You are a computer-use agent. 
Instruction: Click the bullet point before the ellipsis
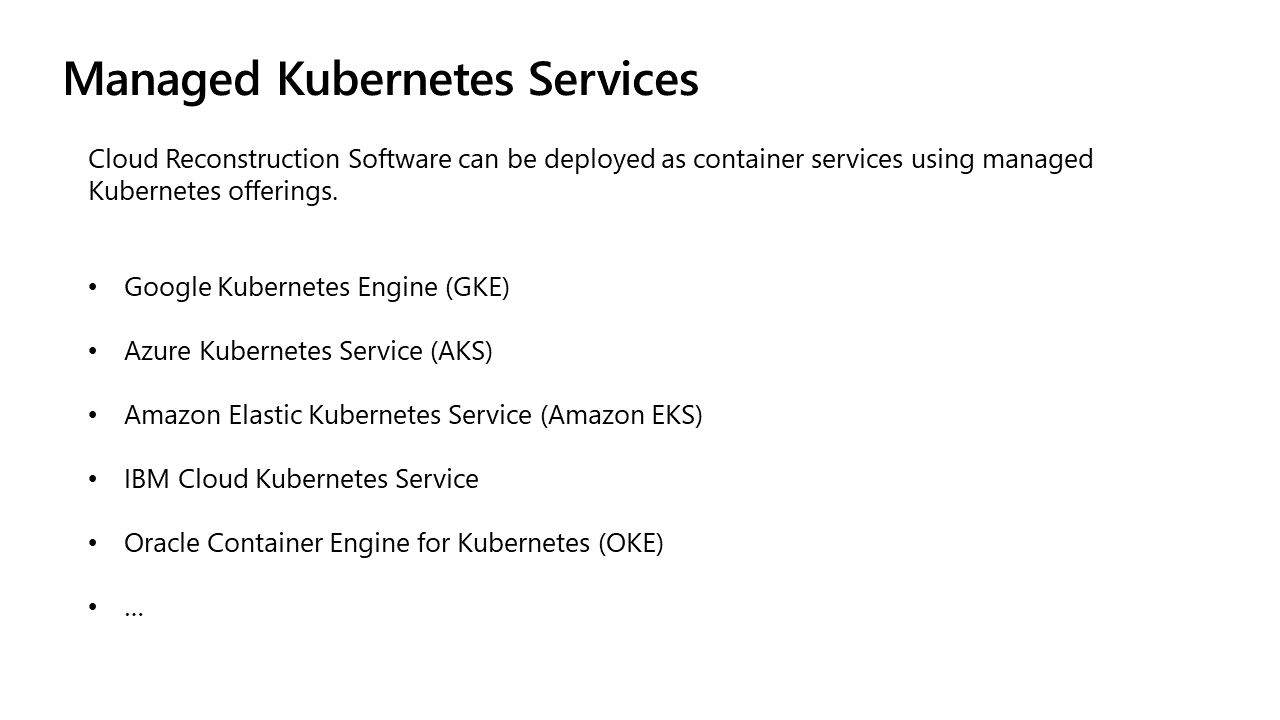93,607
